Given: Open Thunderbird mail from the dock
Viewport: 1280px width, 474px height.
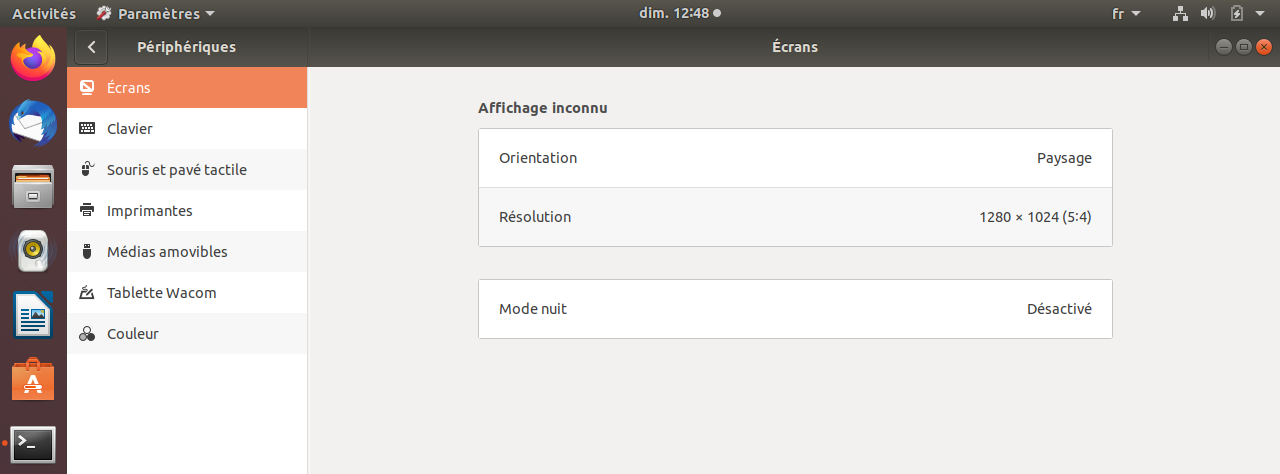Looking at the screenshot, I should tap(33, 124).
